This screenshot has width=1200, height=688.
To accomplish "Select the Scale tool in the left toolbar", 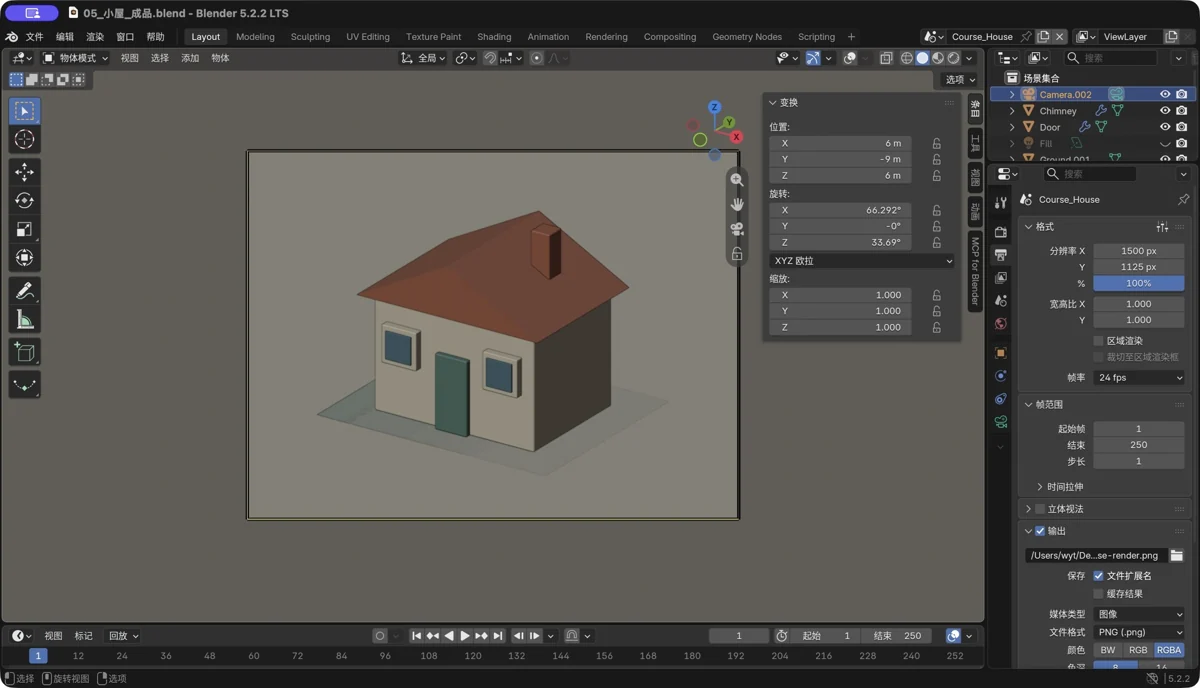I will (25, 229).
